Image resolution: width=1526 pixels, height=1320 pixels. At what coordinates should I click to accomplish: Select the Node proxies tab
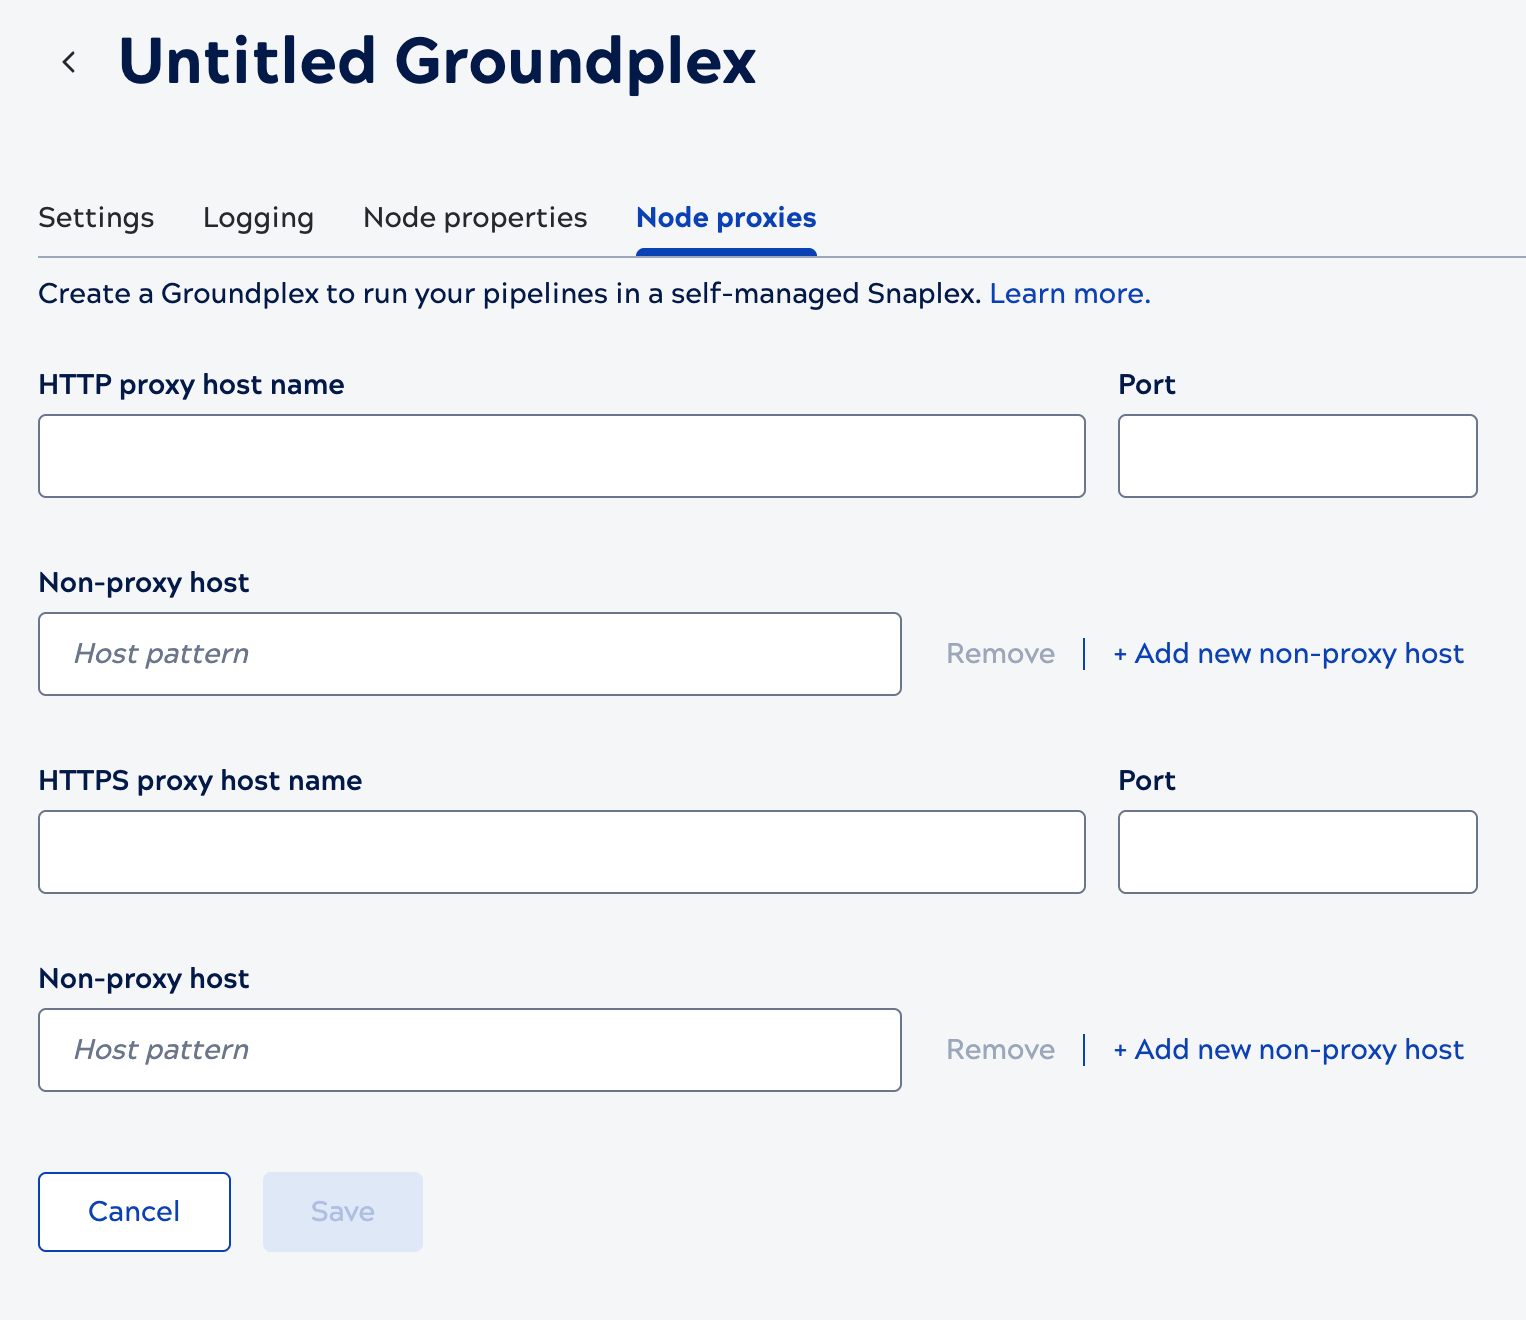[726, 218]
